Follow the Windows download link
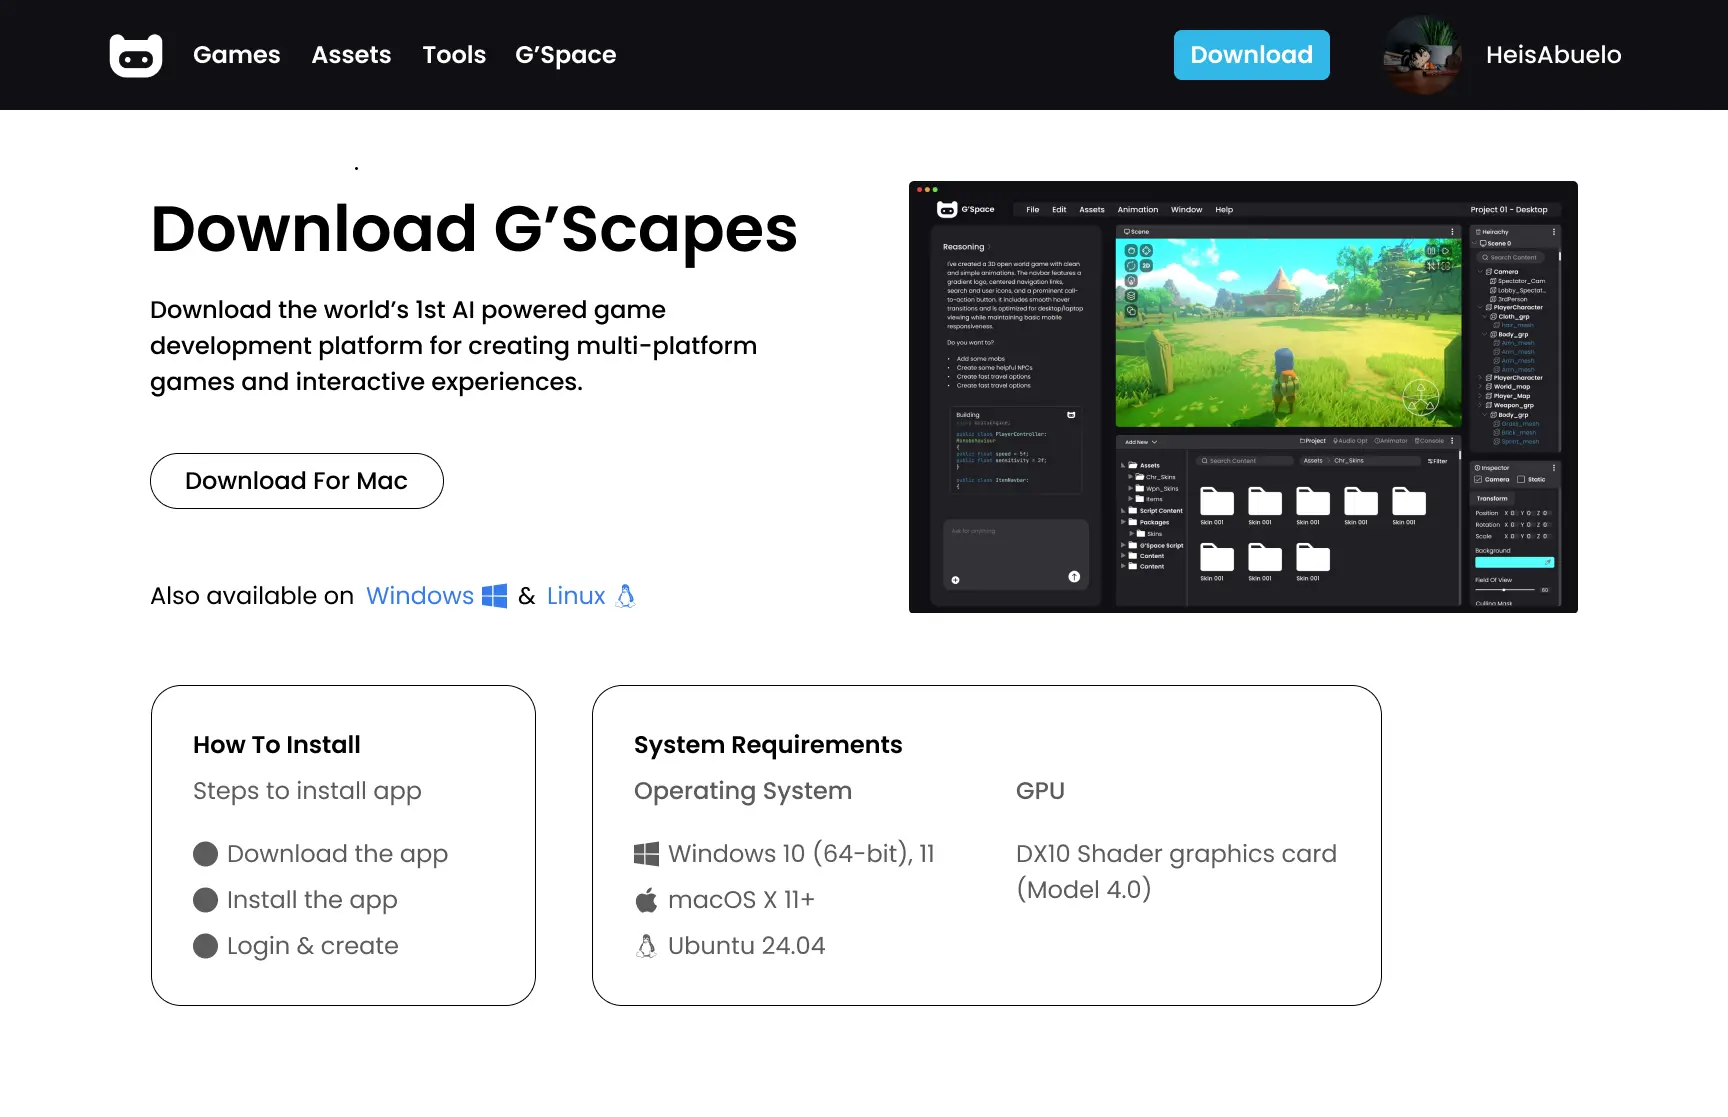This screenshot has width=1728, height=1117. (420, 596)
